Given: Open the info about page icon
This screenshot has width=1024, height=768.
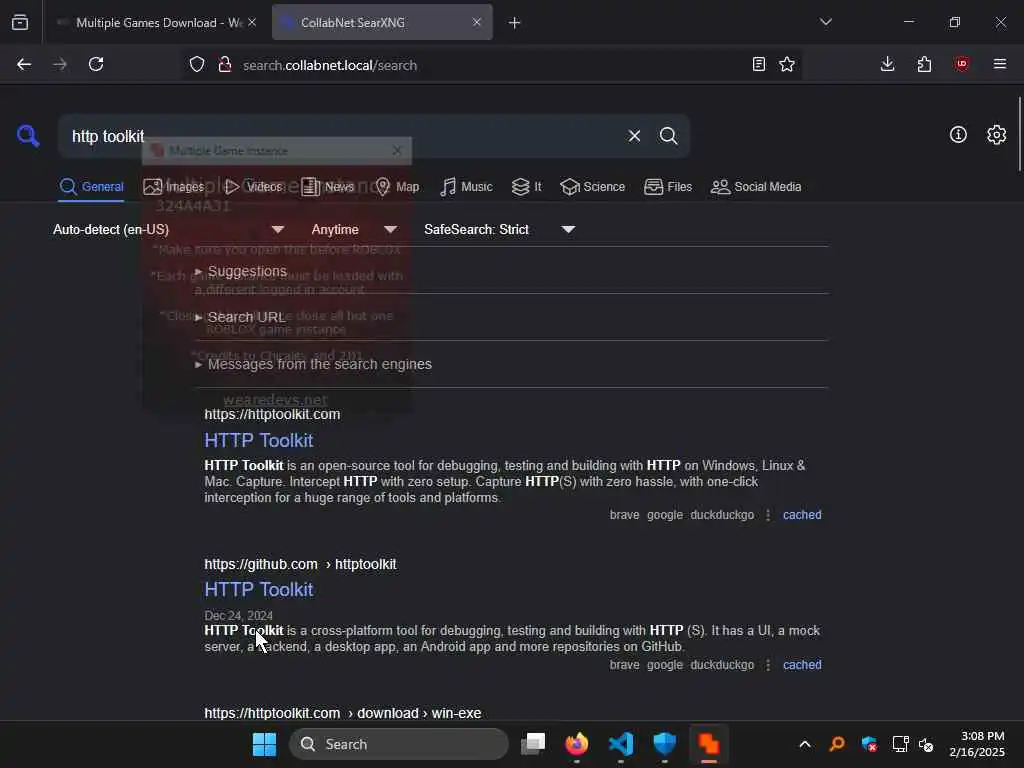Looking at the screenshot, I should (x=958, y=135).
